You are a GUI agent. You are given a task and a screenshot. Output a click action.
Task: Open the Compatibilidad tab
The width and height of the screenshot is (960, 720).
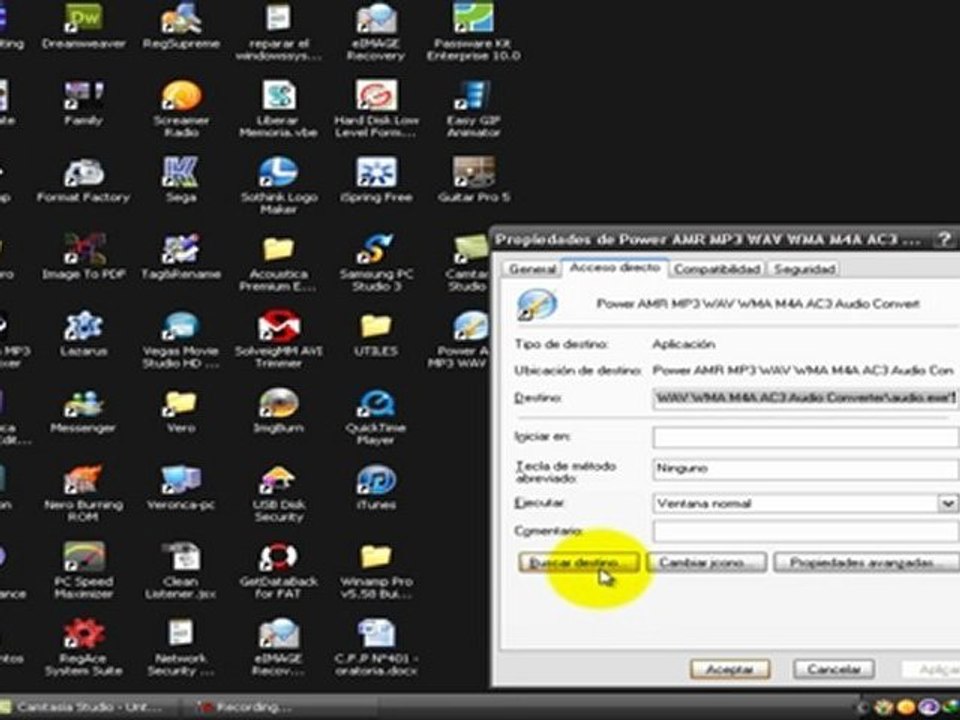point(718,269)
